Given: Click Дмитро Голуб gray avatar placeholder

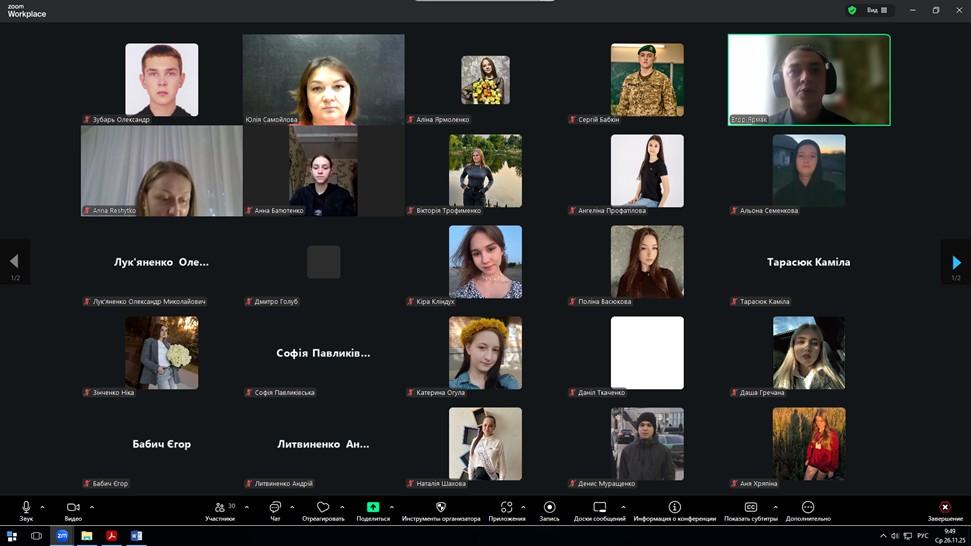Looking at the screenshot, I should pyautogui.click(x=323, y=262).
